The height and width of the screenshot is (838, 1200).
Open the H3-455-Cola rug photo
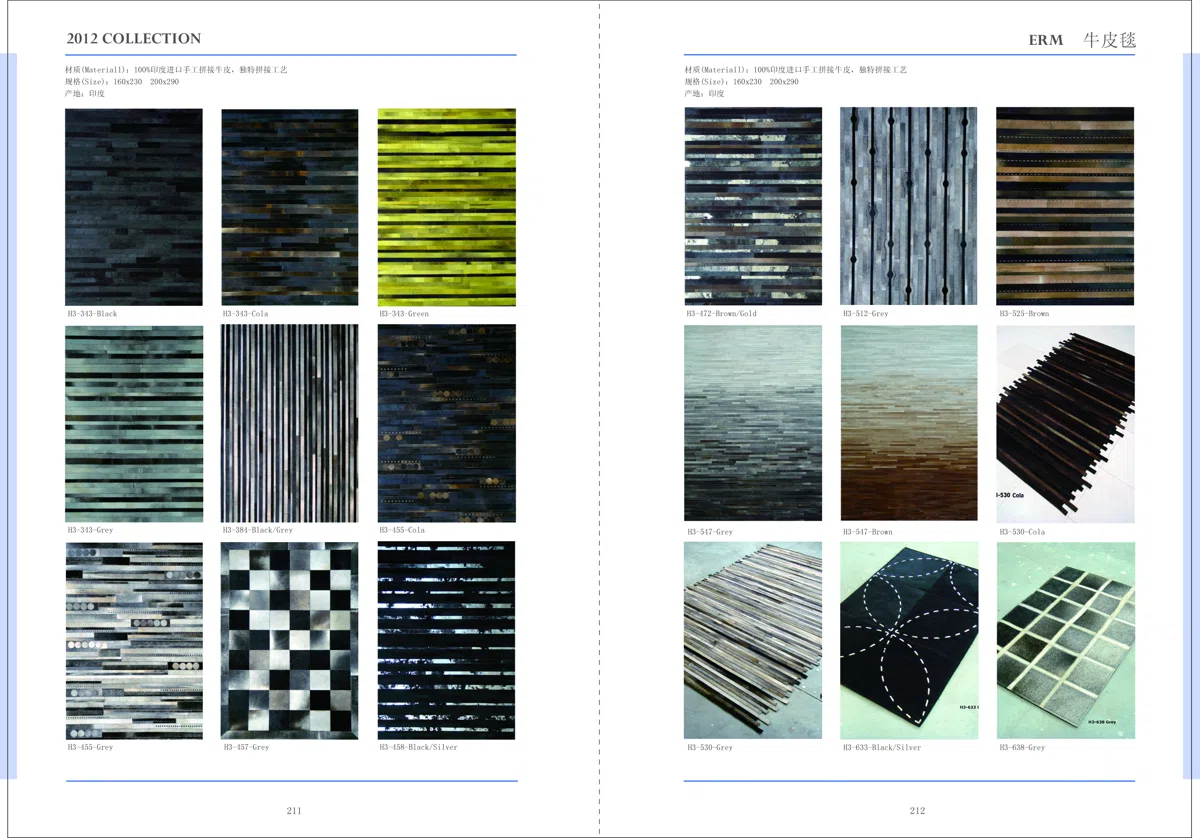[447, 424]
